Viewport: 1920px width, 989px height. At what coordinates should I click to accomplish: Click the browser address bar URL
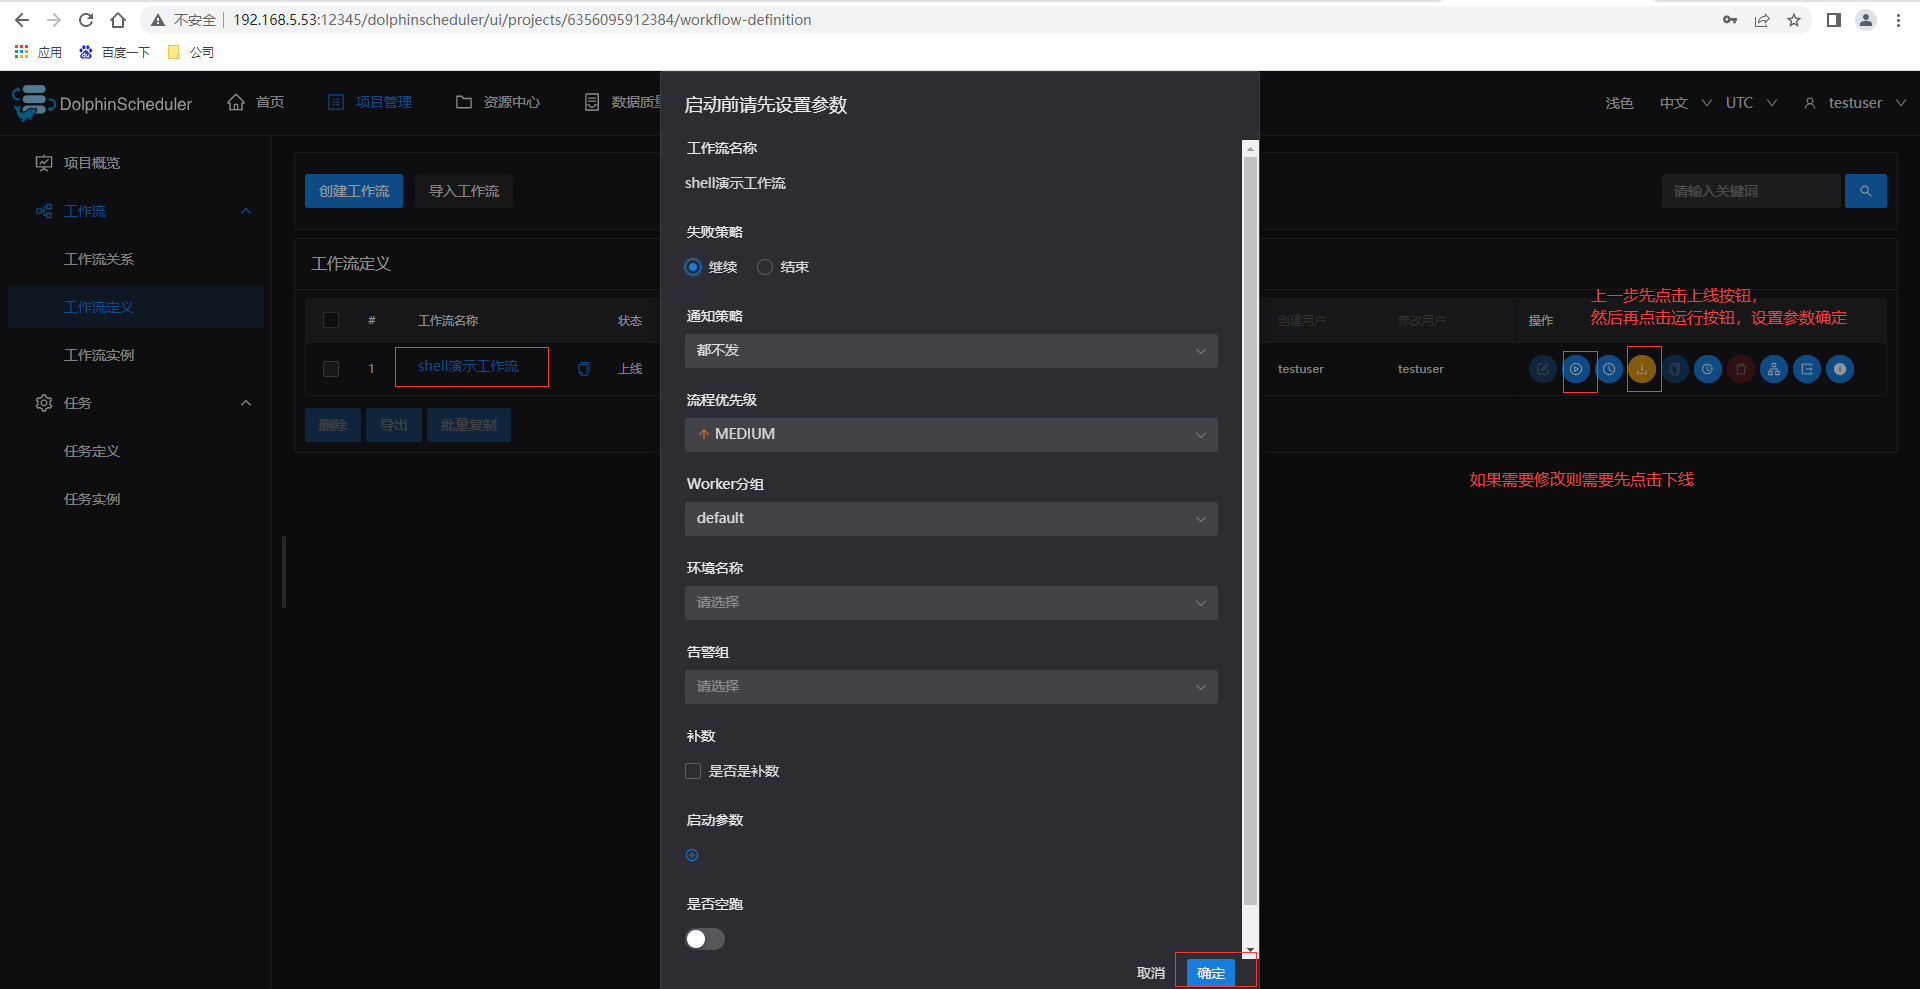pos(522,20)
